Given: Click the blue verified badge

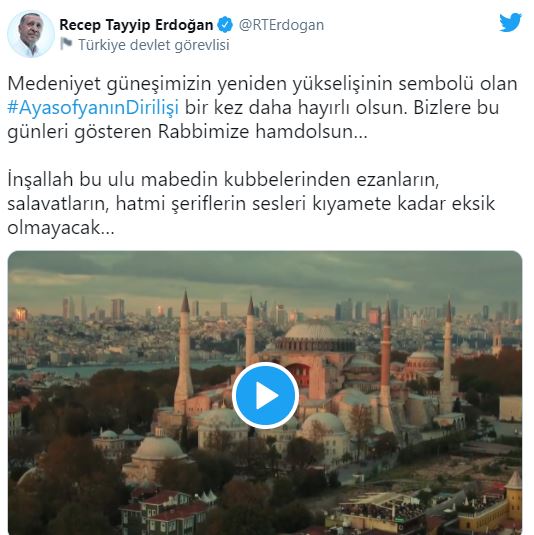Looking at the screenshot, I should (x=225, y=25).
